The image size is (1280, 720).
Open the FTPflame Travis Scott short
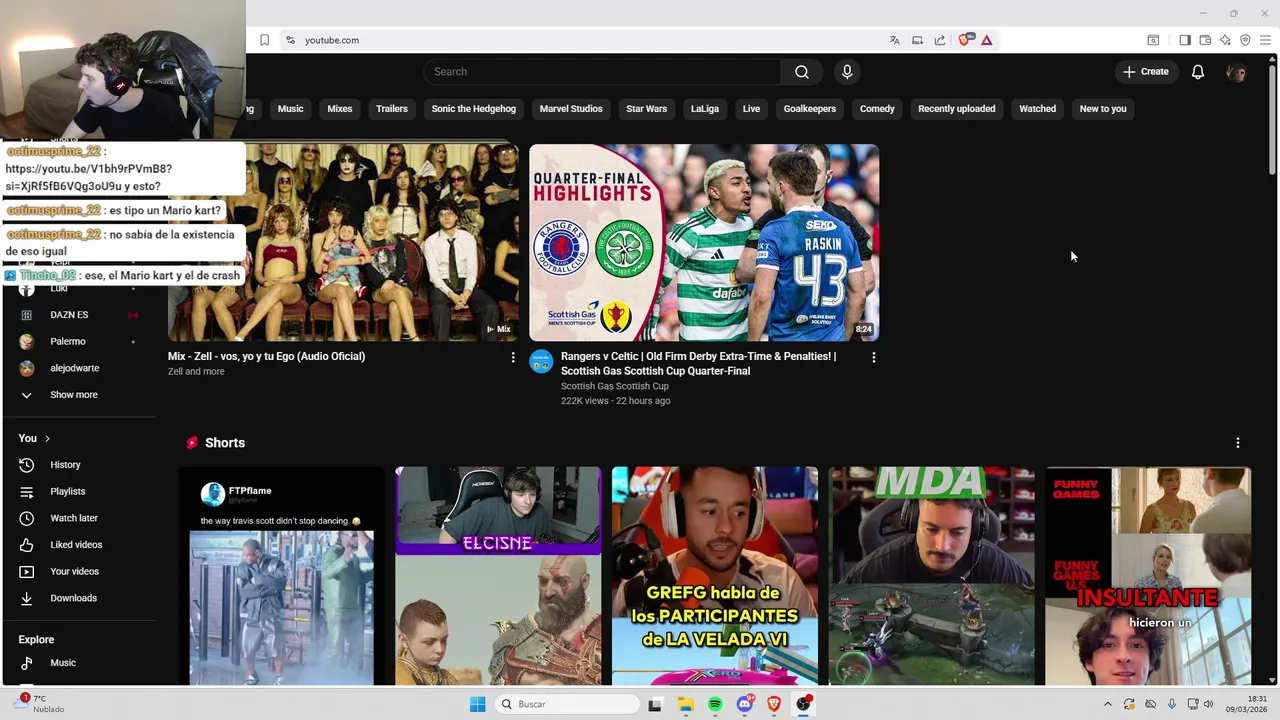tap(282, 576)
